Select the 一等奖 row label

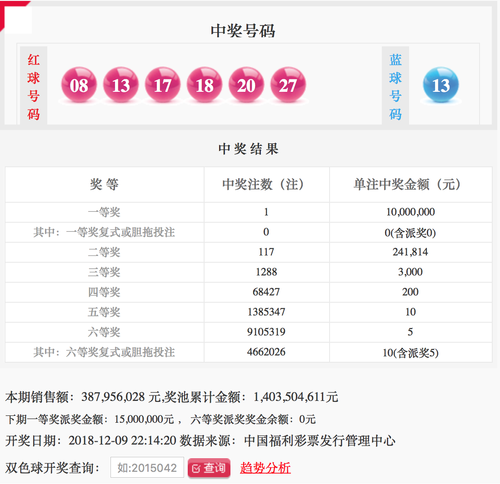point(104,212)
